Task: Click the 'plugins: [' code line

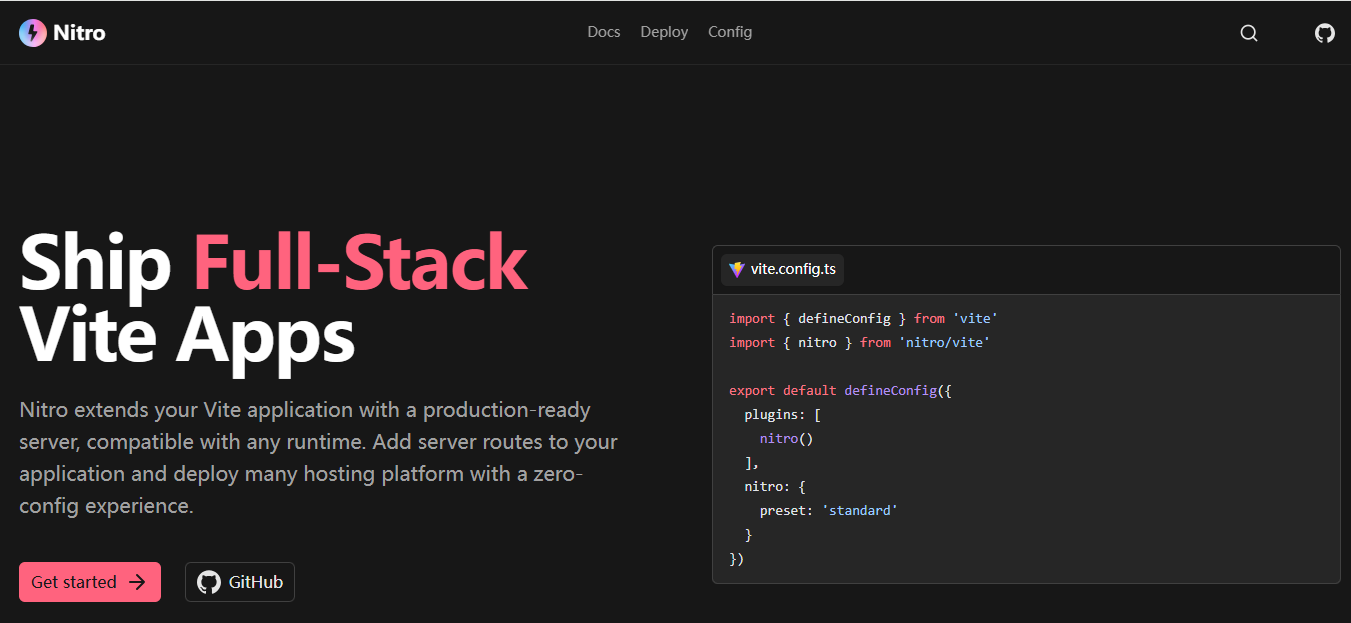Action: tap(782, 414)
